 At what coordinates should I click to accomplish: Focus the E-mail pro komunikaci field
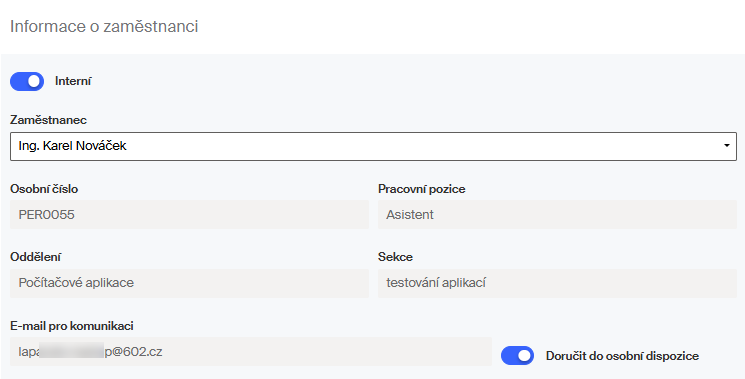coord(251,351)
